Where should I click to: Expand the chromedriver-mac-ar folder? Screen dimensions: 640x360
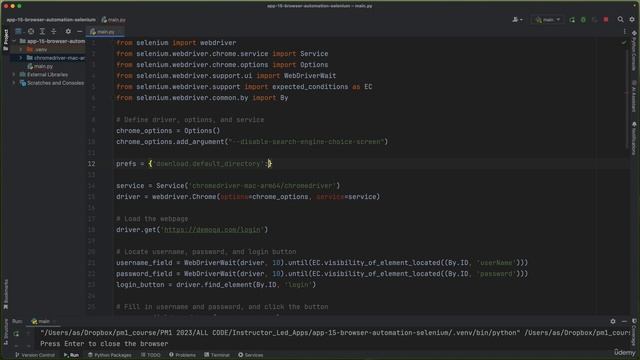click(x=21, y=58)
